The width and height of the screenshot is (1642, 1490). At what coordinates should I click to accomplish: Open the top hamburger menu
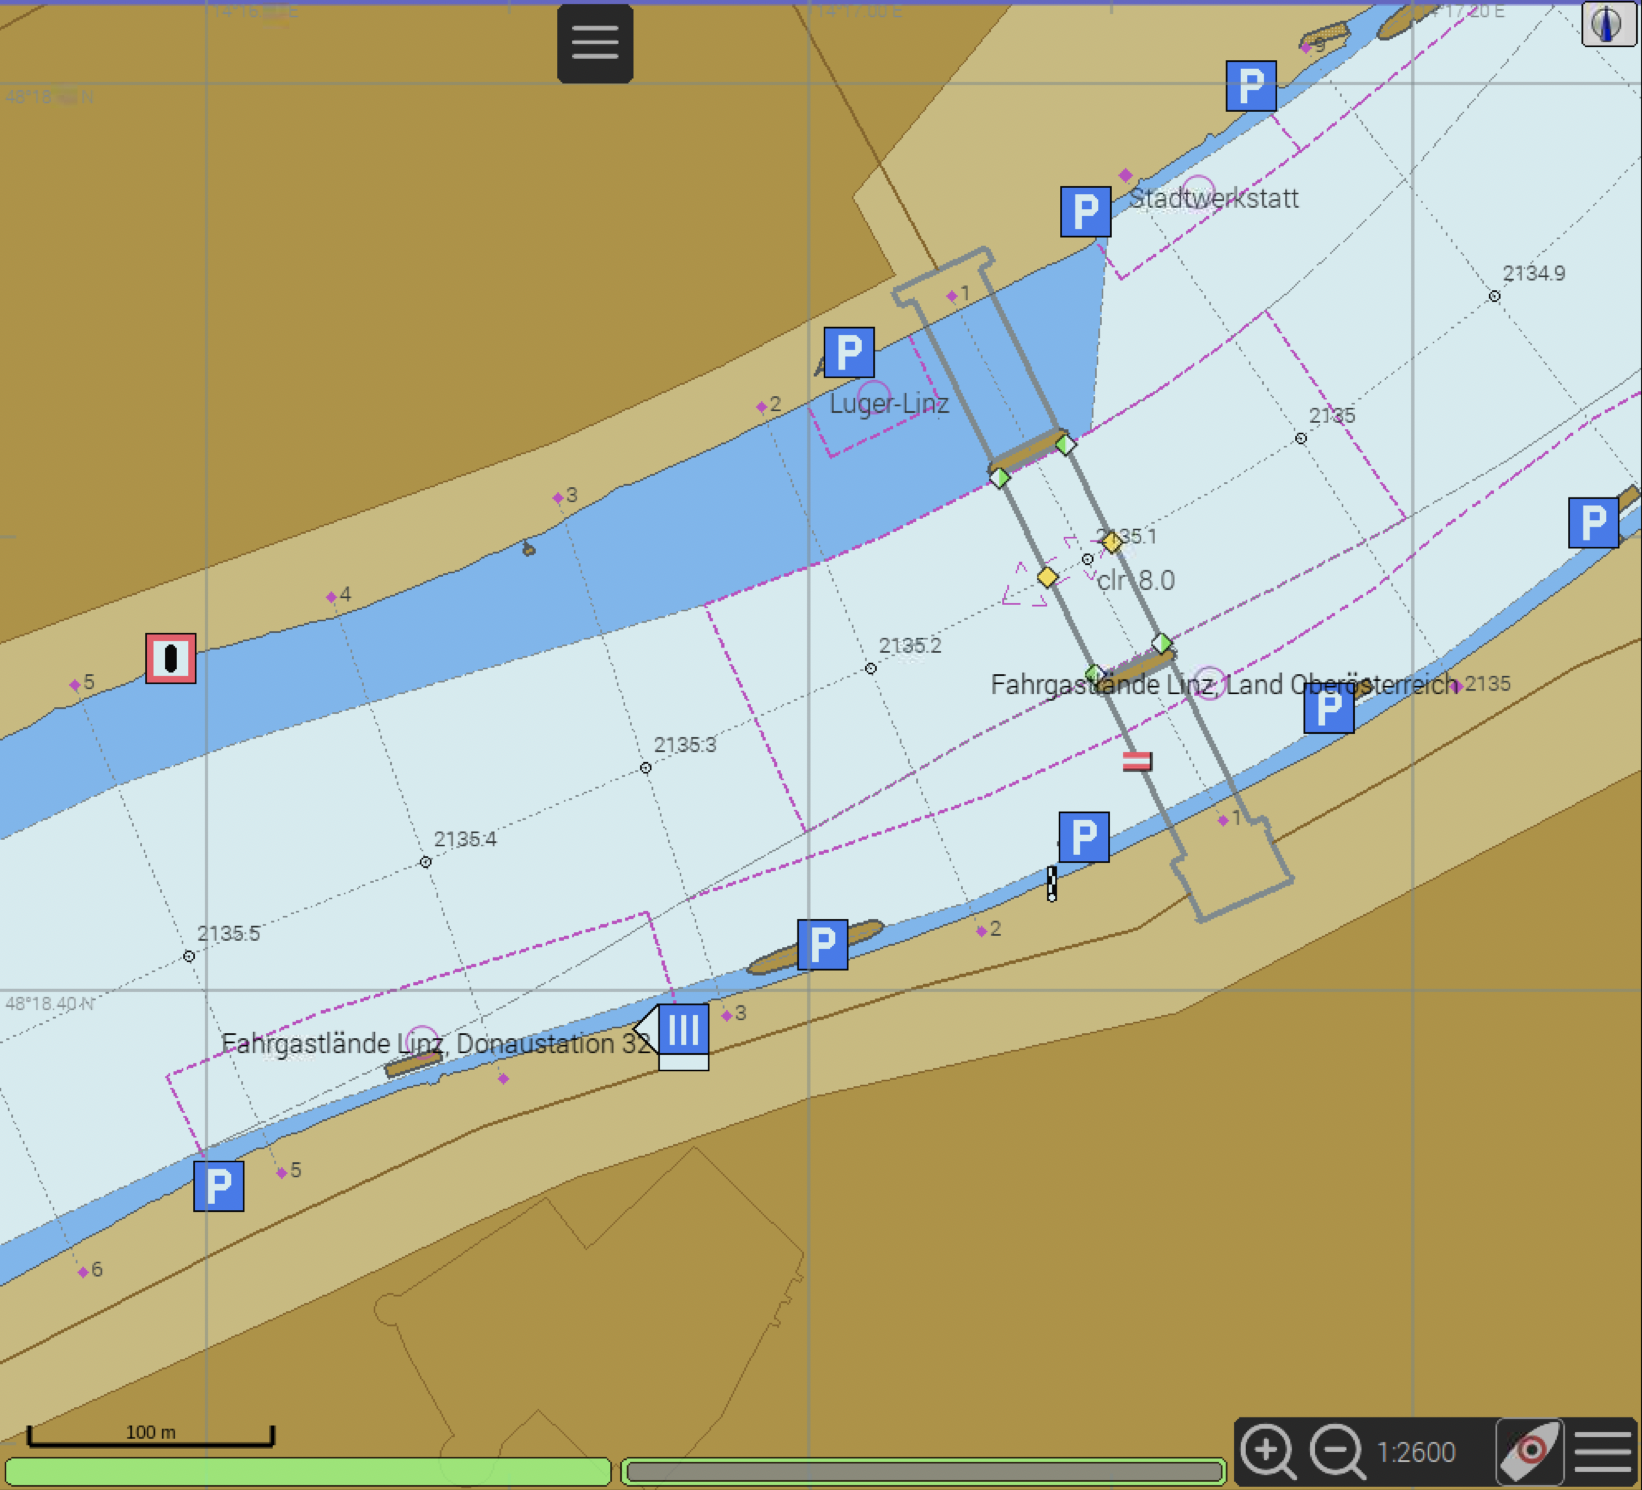(x=595, y=43)
